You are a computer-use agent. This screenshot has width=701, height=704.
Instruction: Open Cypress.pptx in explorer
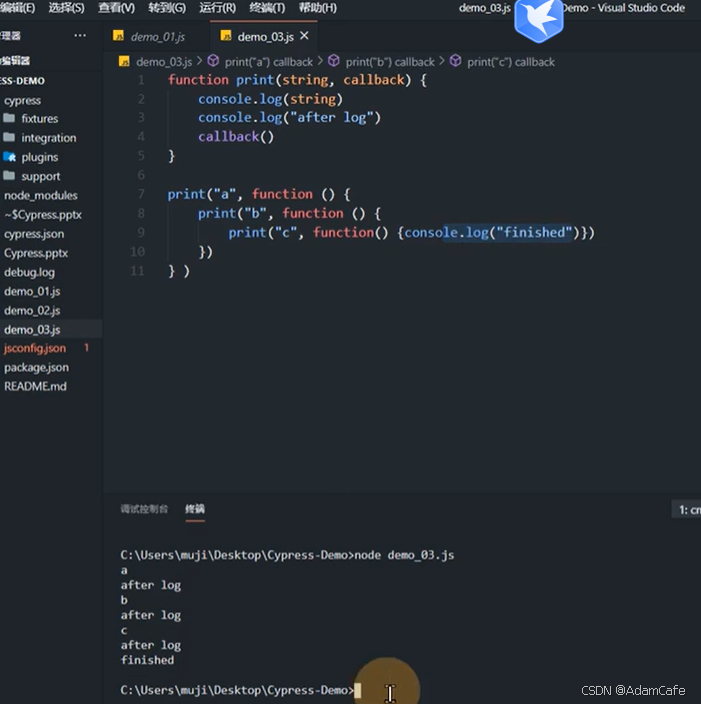(x=36, y=254)
